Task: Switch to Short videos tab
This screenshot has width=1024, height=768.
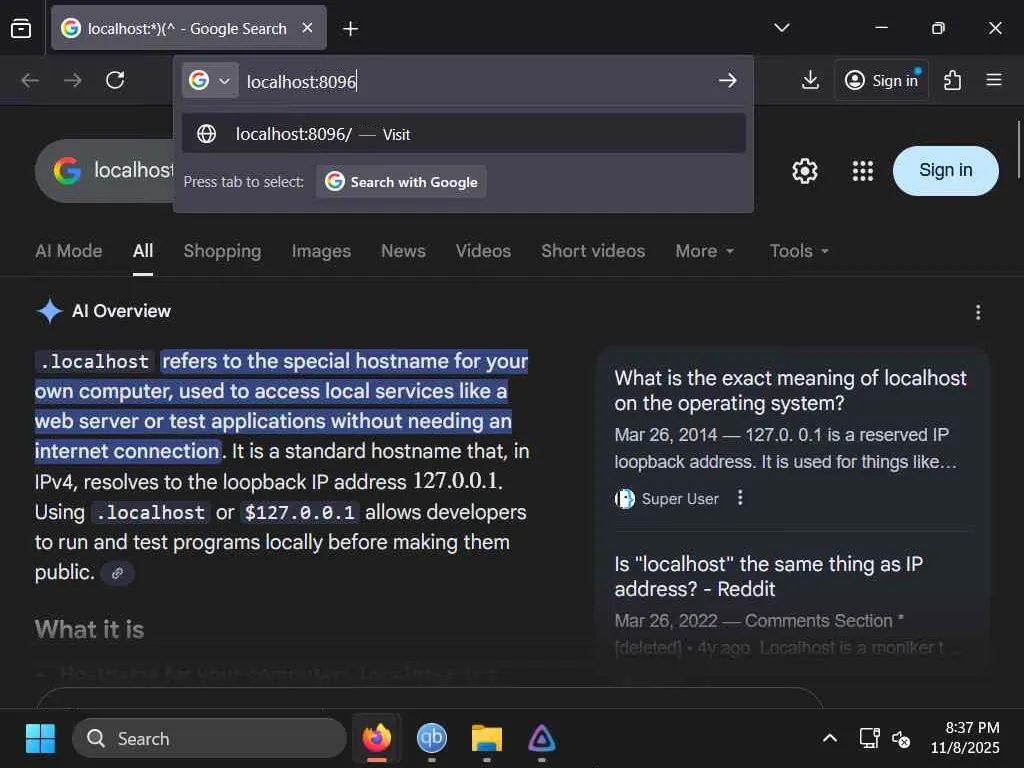Action: pyautogui.click(x=593, y=251)
